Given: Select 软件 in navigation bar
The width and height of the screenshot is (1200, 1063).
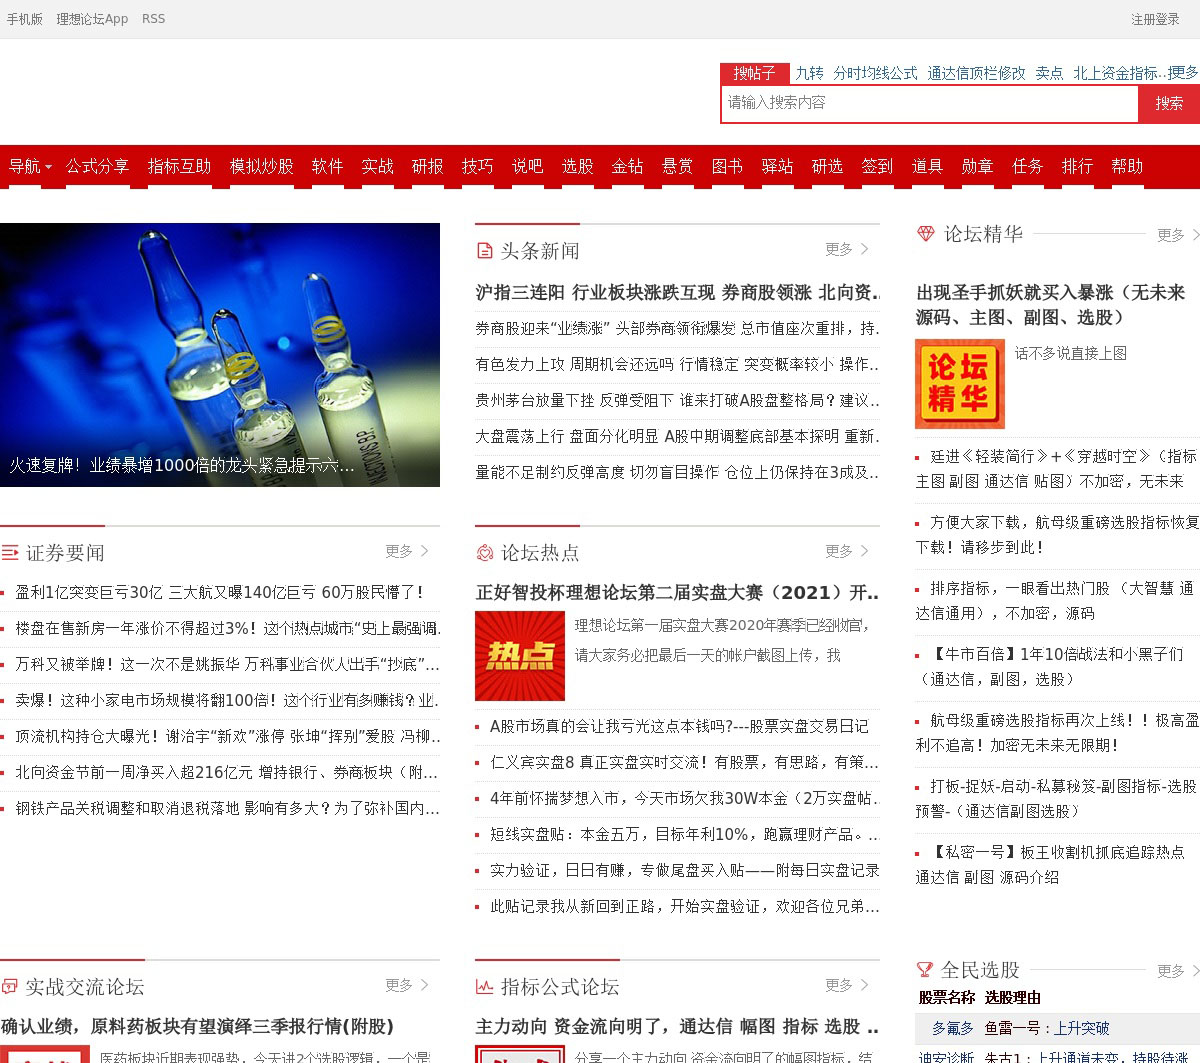Looking at the screenshot, I should tap(327, 166).
